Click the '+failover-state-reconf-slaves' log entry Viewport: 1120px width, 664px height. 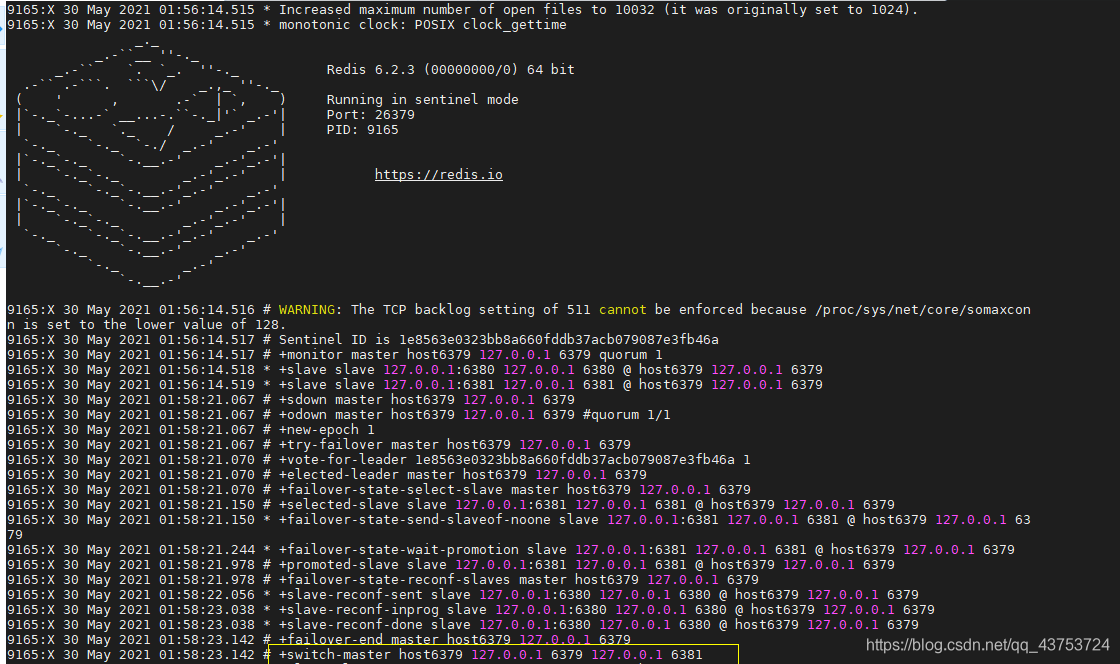[383, 580]
